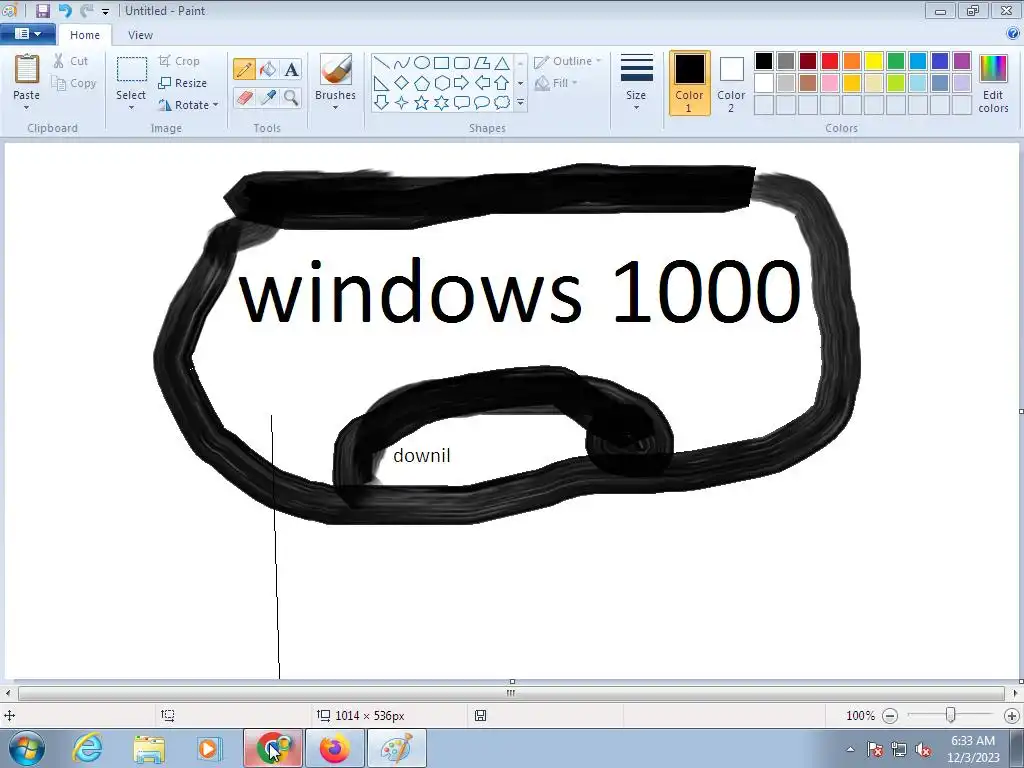
Task: Choose the Oval callout shape
Action: 482,103
